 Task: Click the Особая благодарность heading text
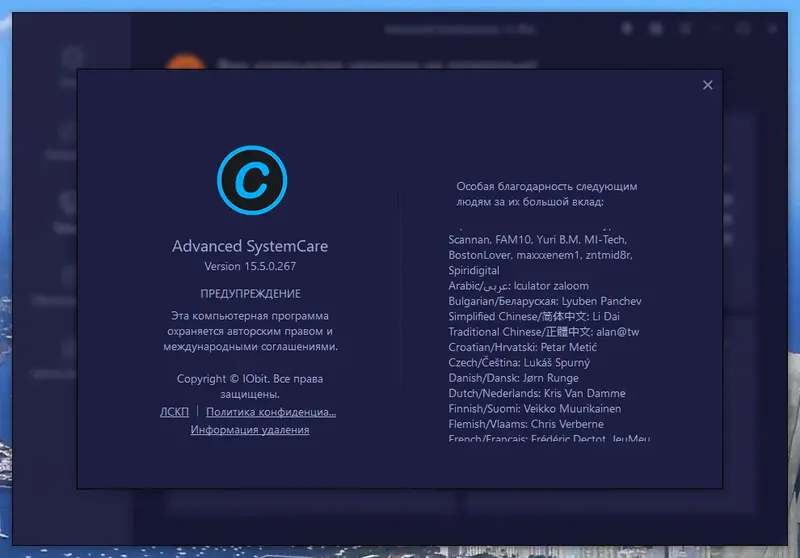coord(546,194)
